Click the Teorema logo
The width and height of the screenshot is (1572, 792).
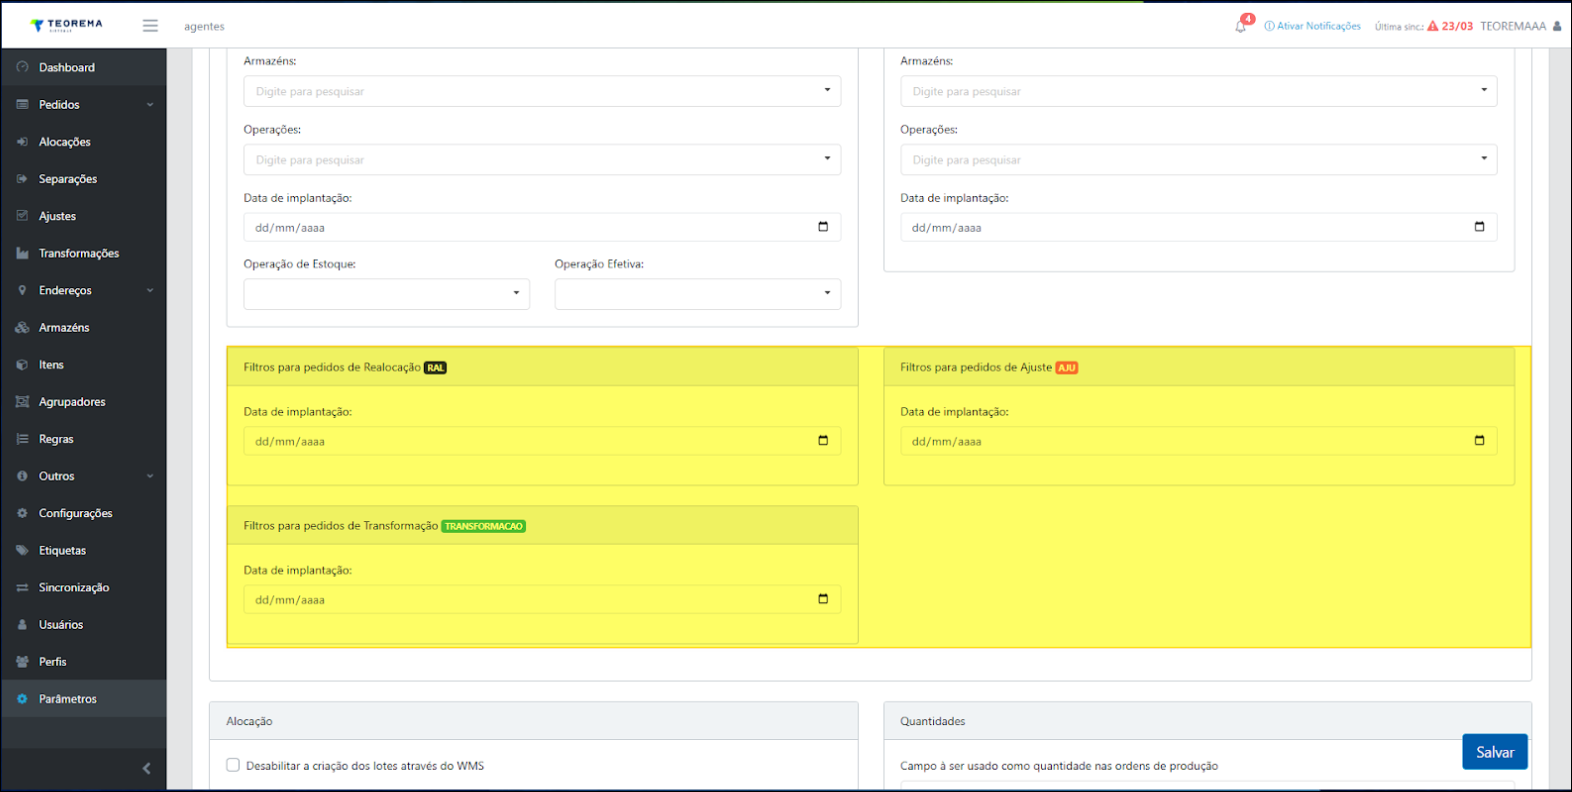66,25
